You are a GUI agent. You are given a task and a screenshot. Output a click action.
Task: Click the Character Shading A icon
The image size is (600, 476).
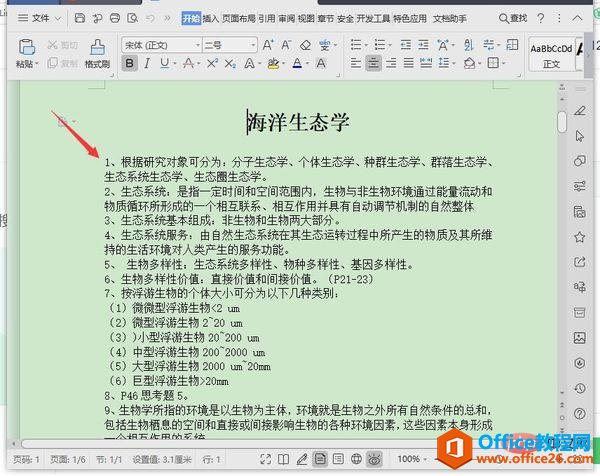[321, 63]
